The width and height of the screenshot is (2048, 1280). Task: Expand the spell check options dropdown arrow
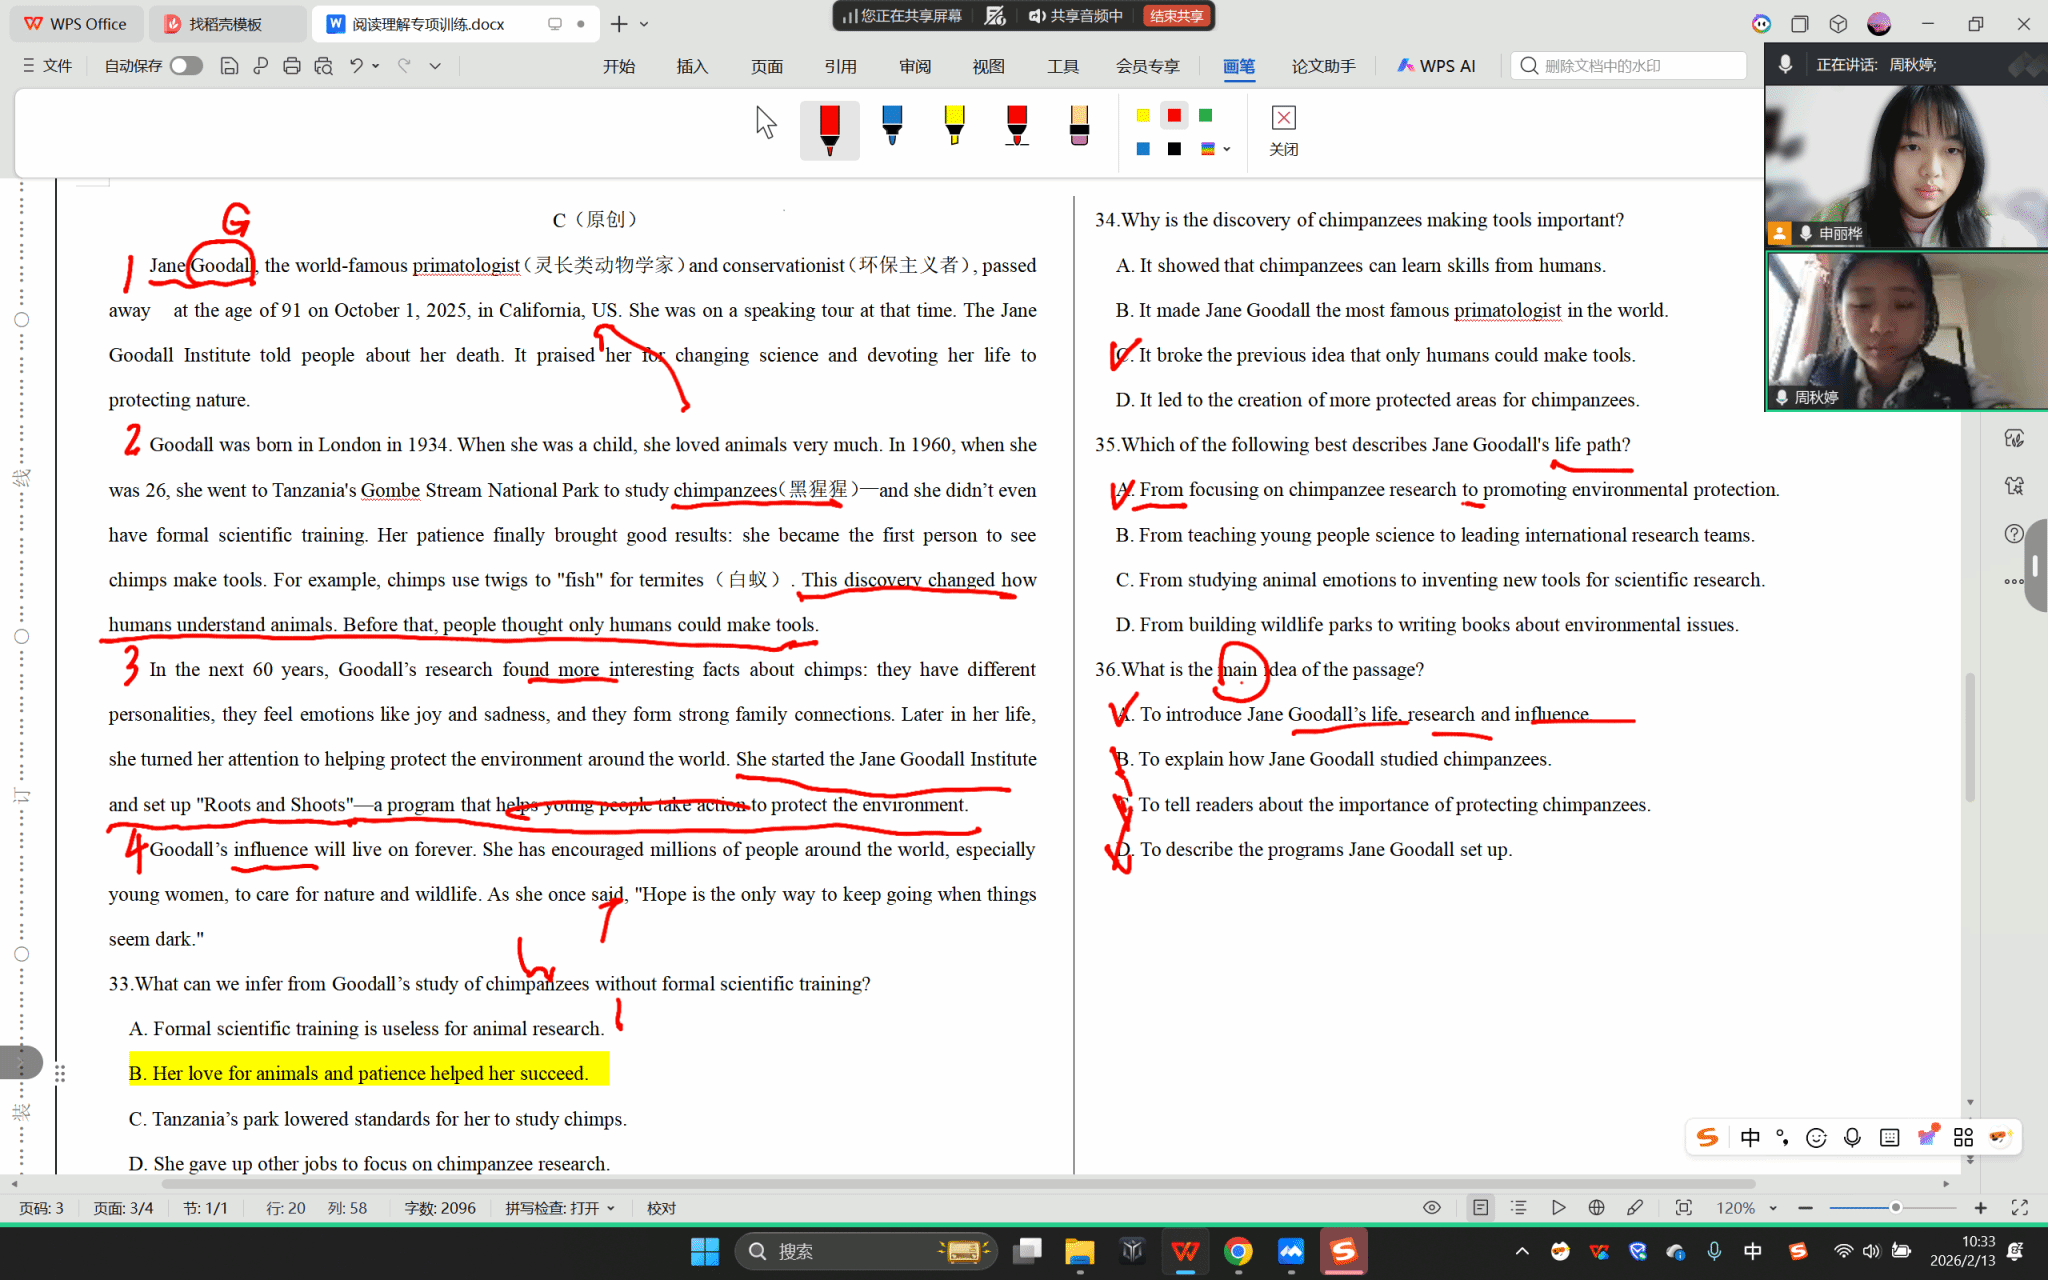tap(611, 1208)
